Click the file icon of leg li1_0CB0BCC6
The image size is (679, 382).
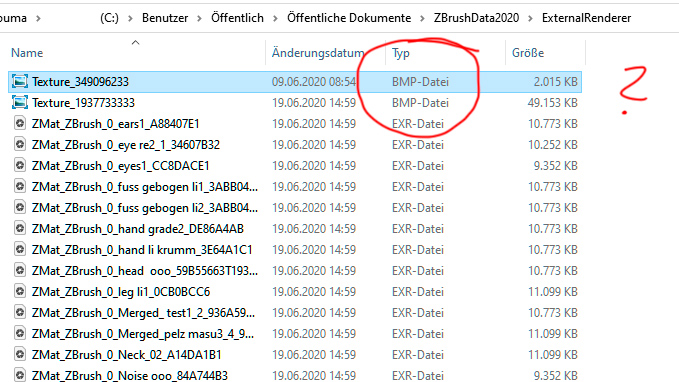coord(20,291)
